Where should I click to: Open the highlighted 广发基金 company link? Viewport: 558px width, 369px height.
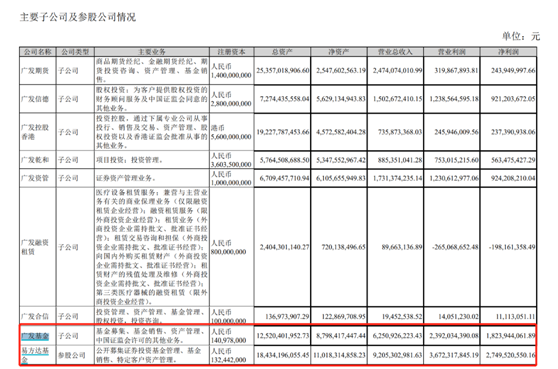pos(35,336)
